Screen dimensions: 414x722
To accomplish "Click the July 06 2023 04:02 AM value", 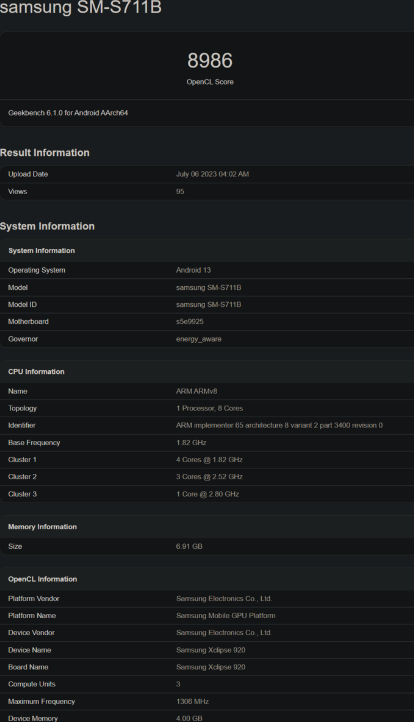I will click(212, 174).
